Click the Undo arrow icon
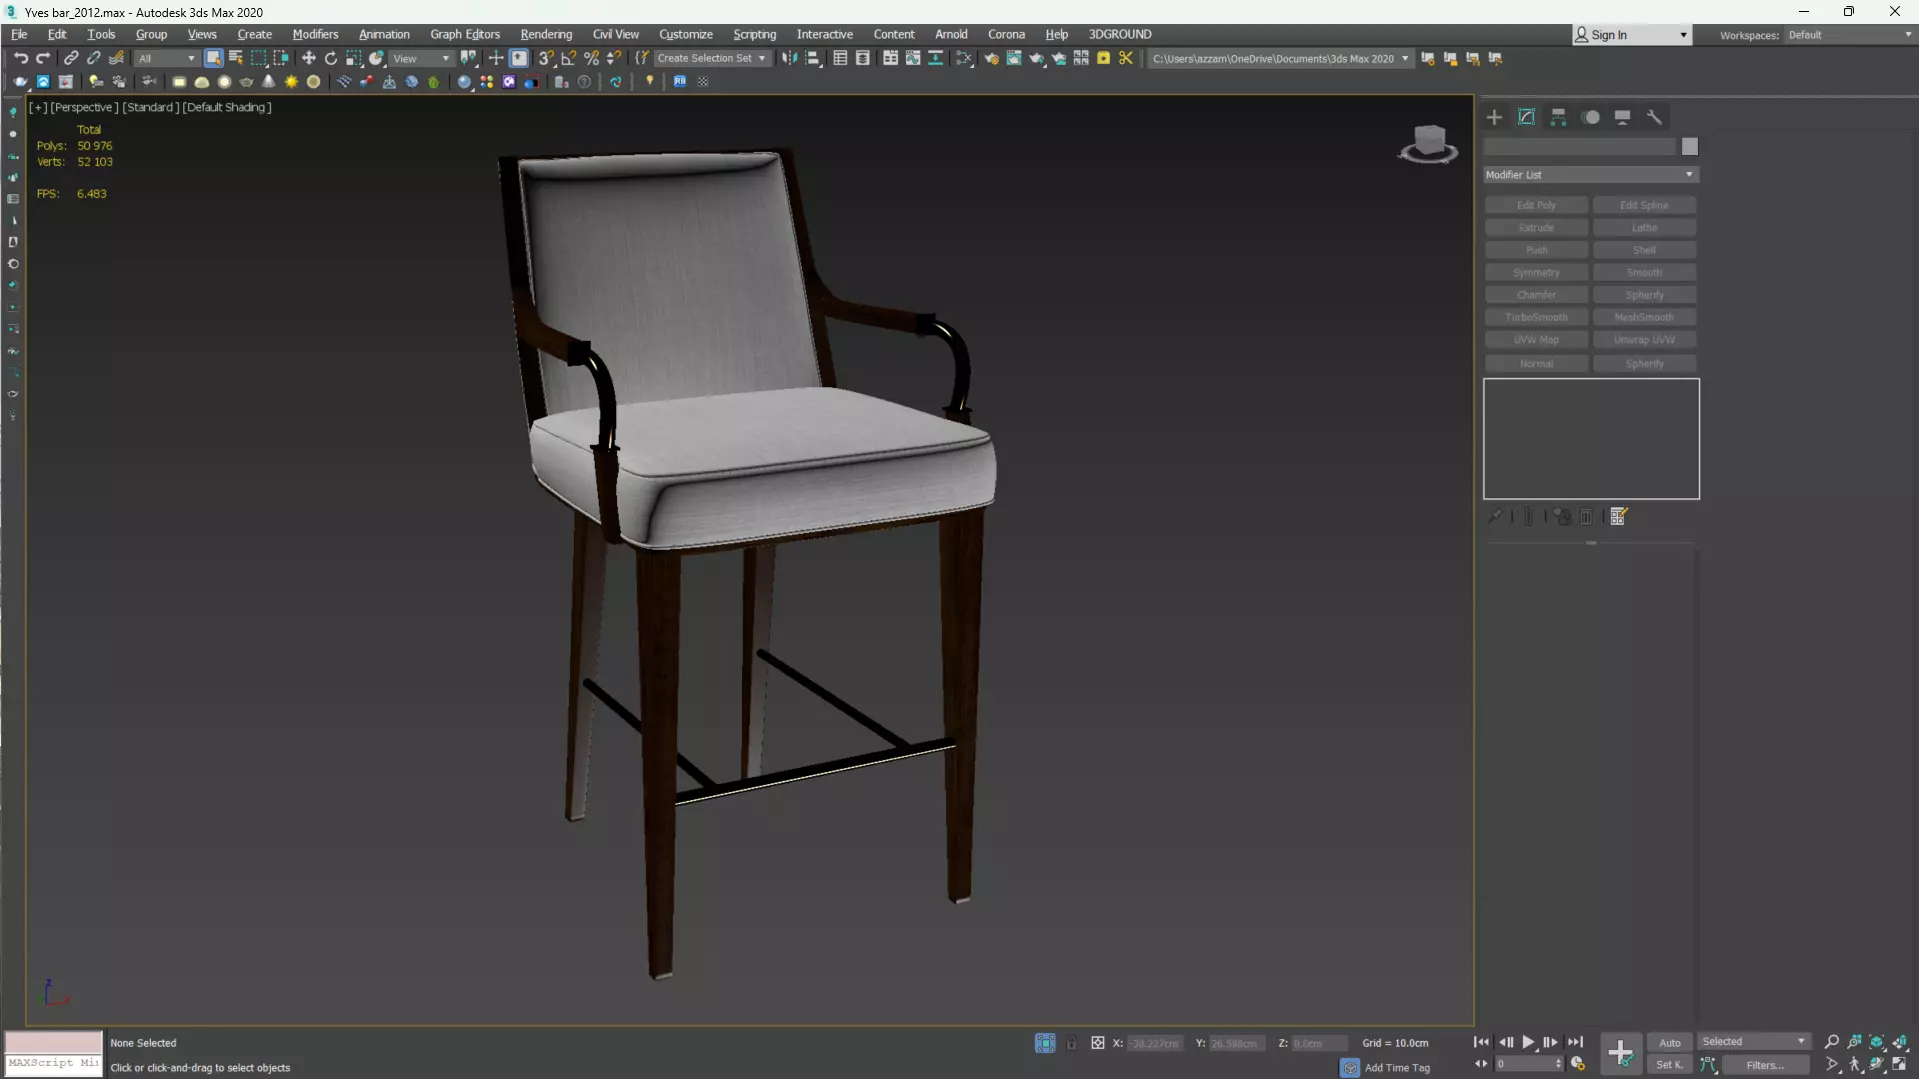Viewport: 1919px width, 1079px height. click(20, 58)
